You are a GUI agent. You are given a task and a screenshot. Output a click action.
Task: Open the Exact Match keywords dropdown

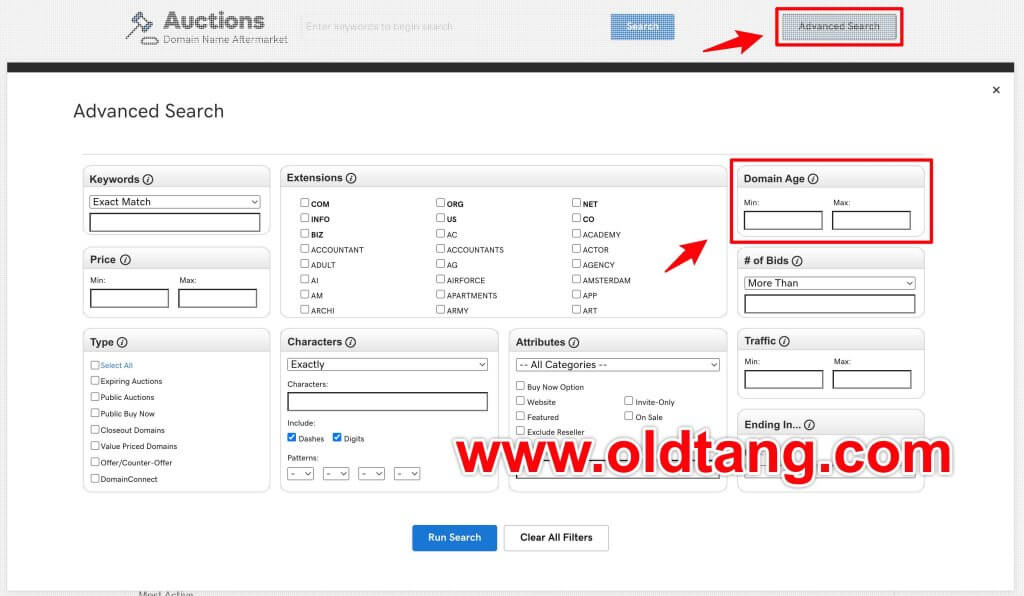click(x=175, y=202)
